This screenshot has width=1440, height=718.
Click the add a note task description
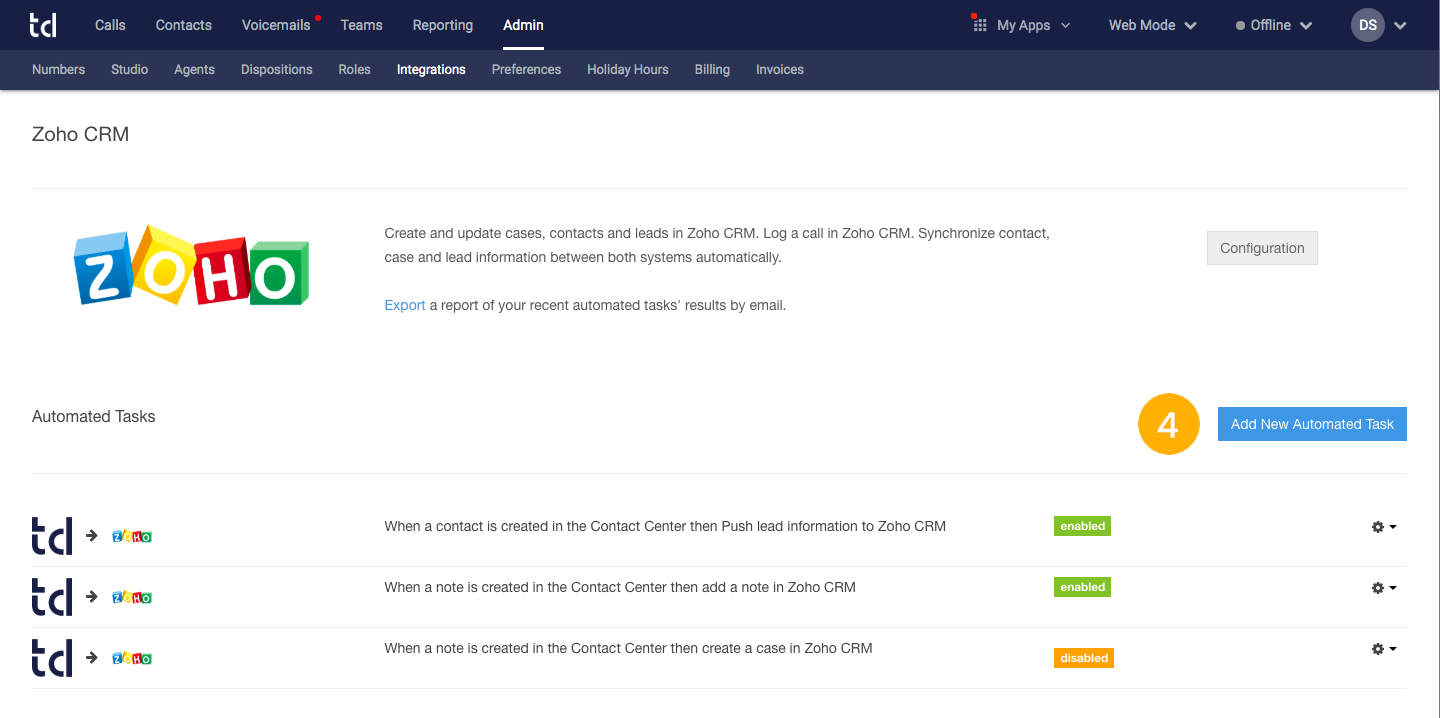tap(620, 587)
